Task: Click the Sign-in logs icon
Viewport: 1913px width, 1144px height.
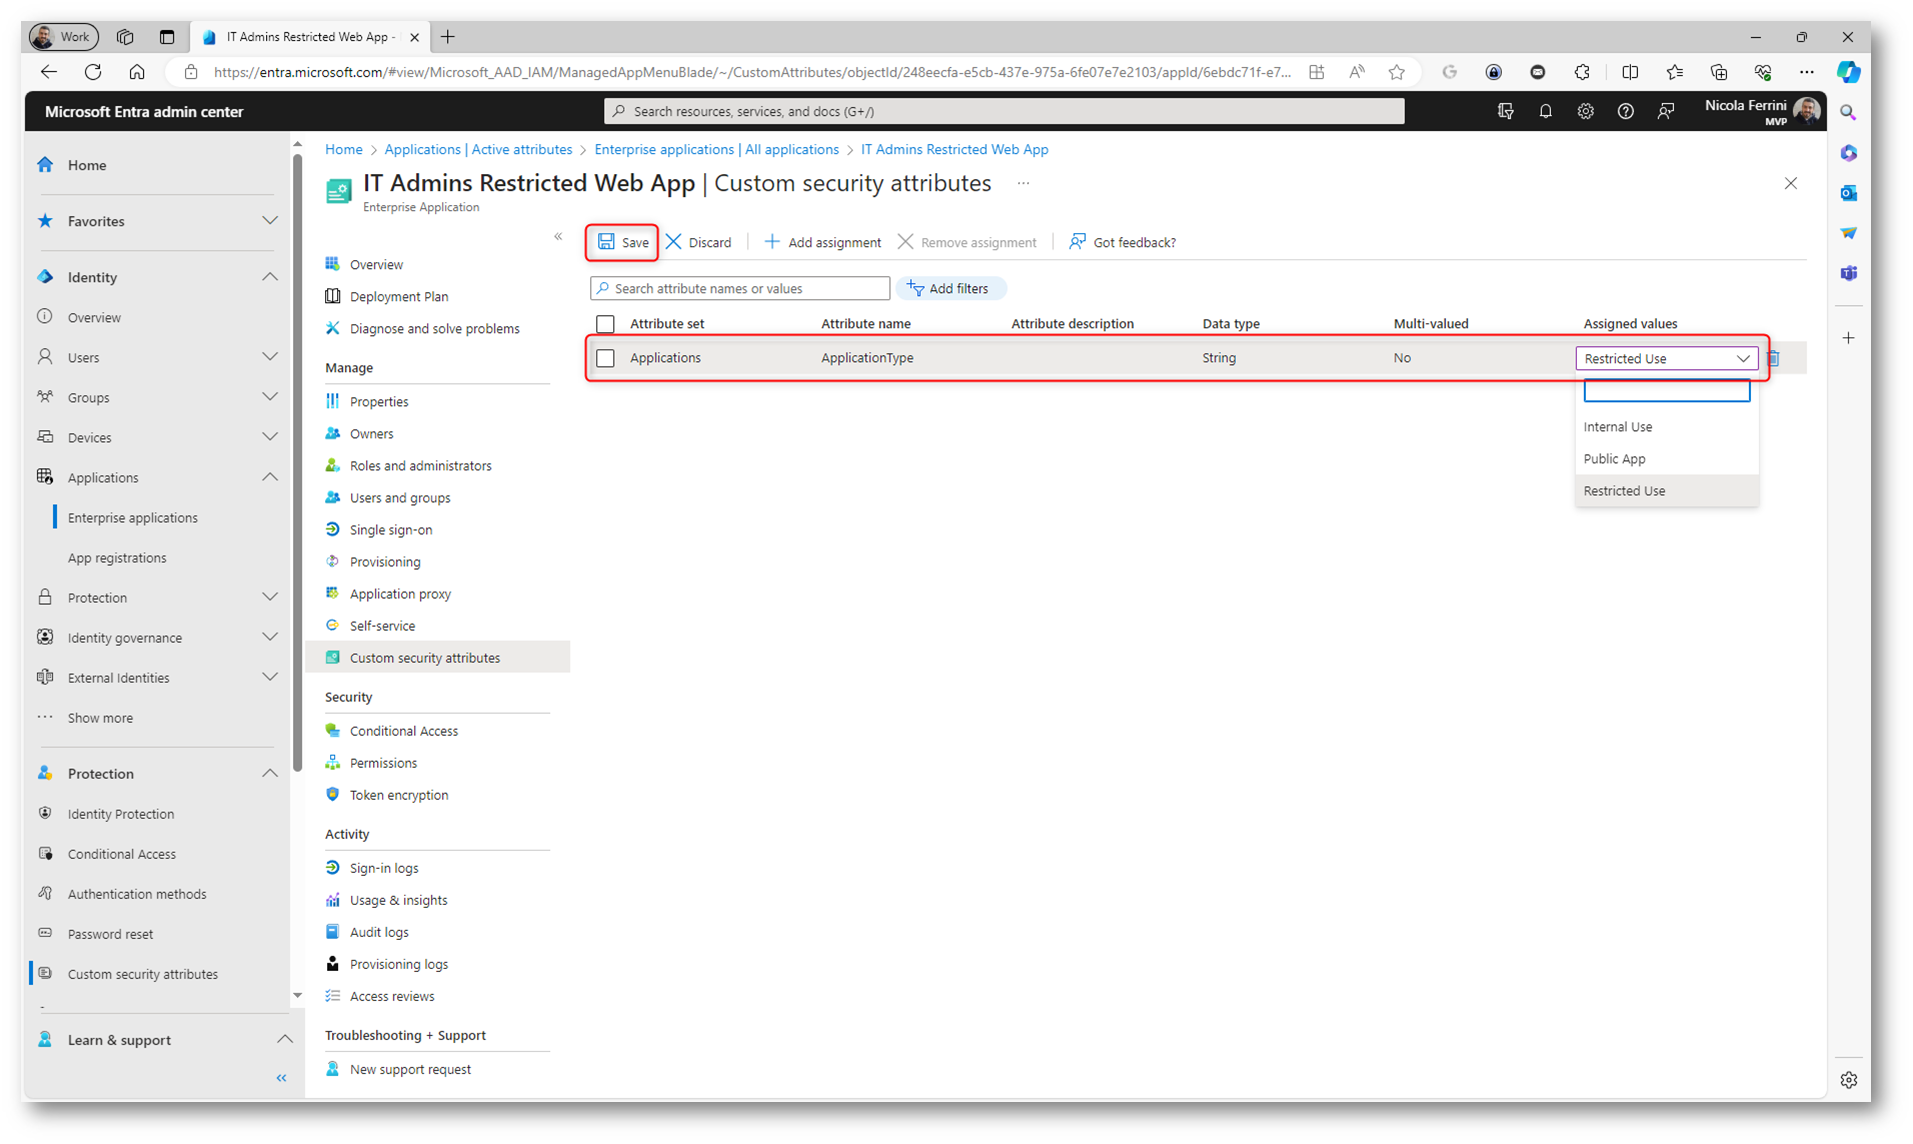Action: click(x=333, y=867)
